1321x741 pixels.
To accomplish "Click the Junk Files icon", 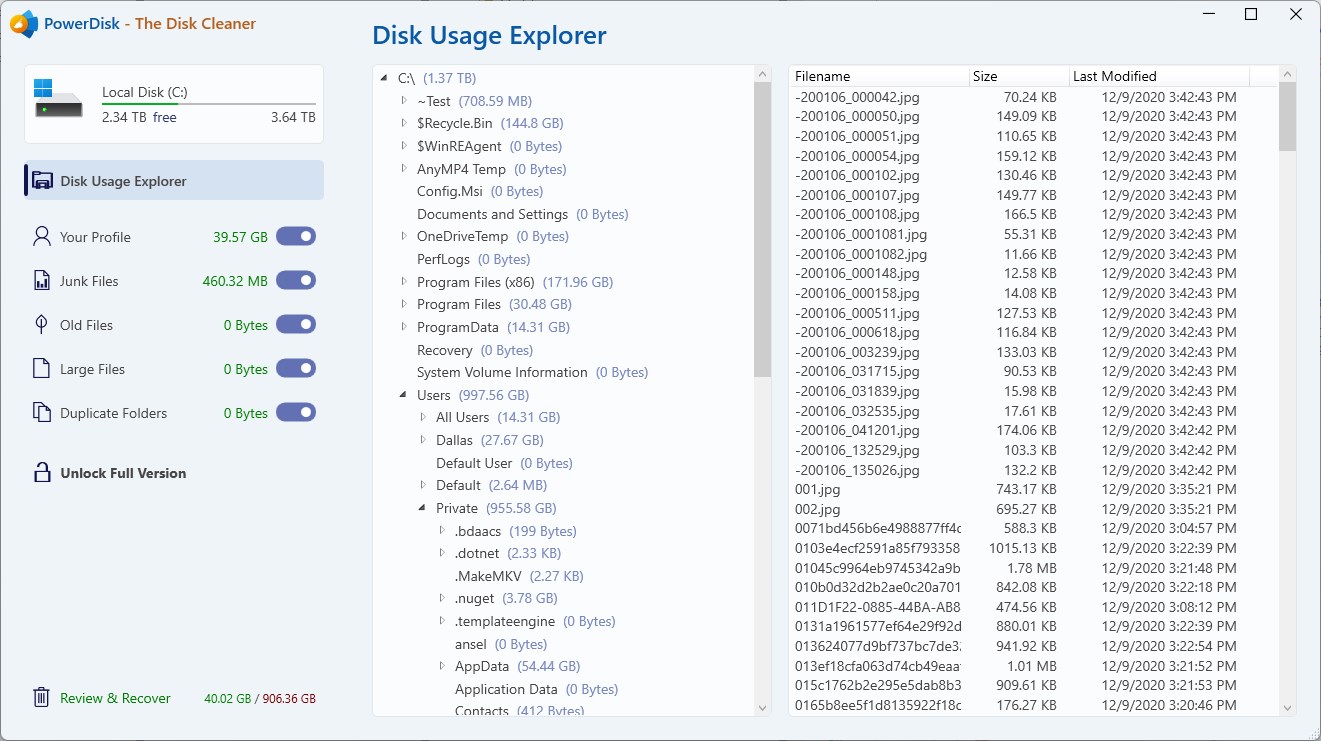I will [42, 281].
